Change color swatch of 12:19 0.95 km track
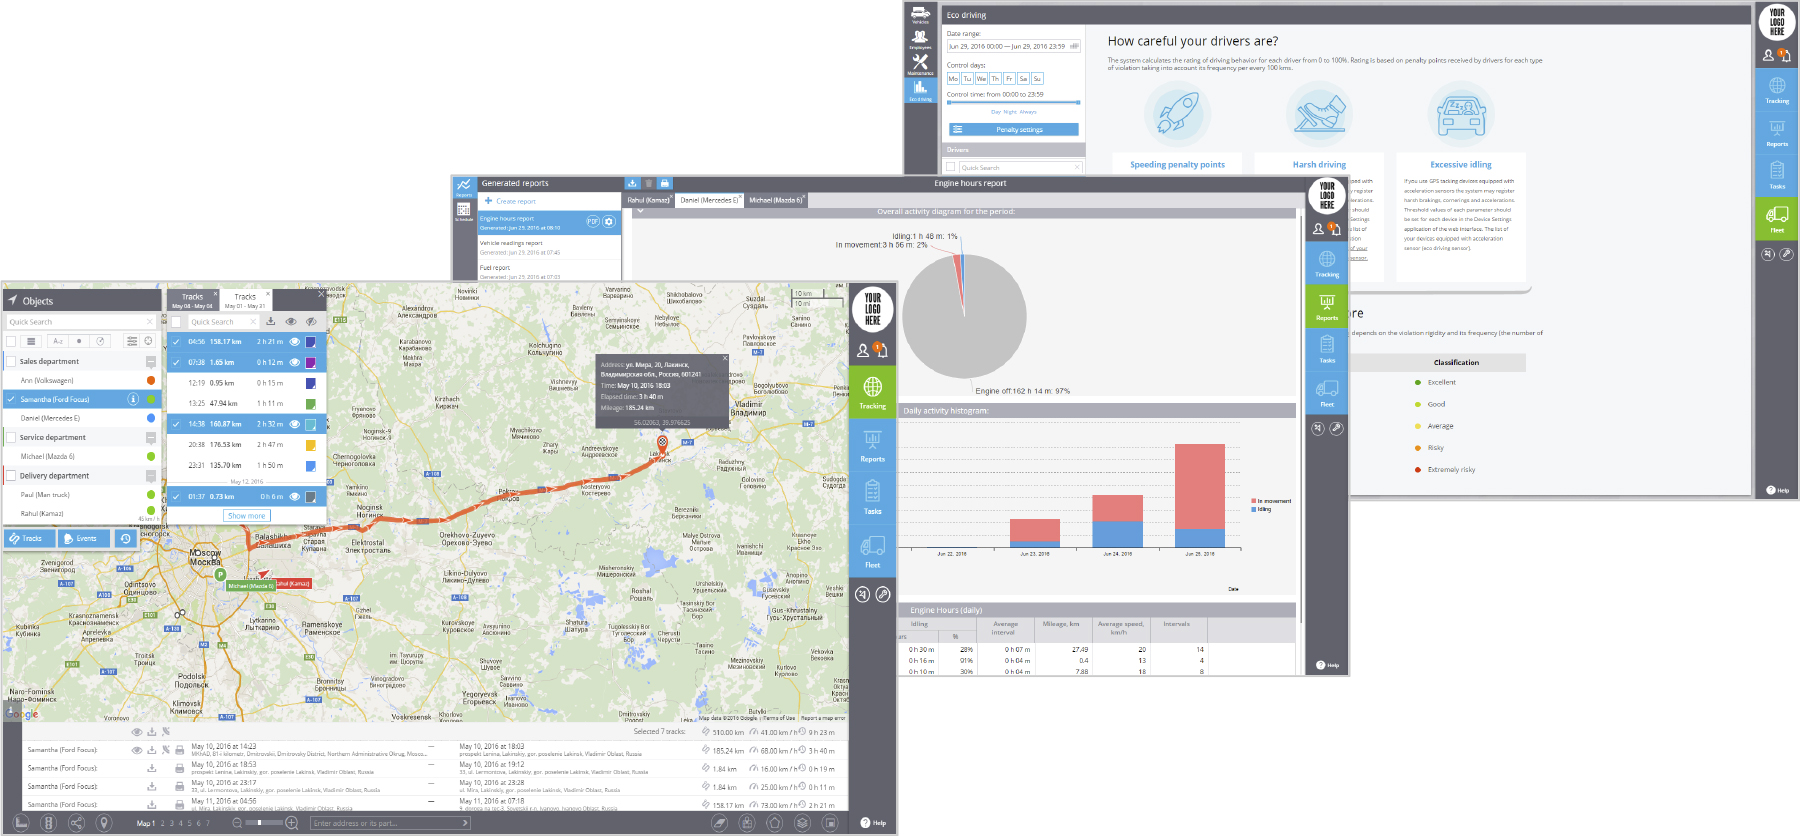 click(x=310, y=383)
